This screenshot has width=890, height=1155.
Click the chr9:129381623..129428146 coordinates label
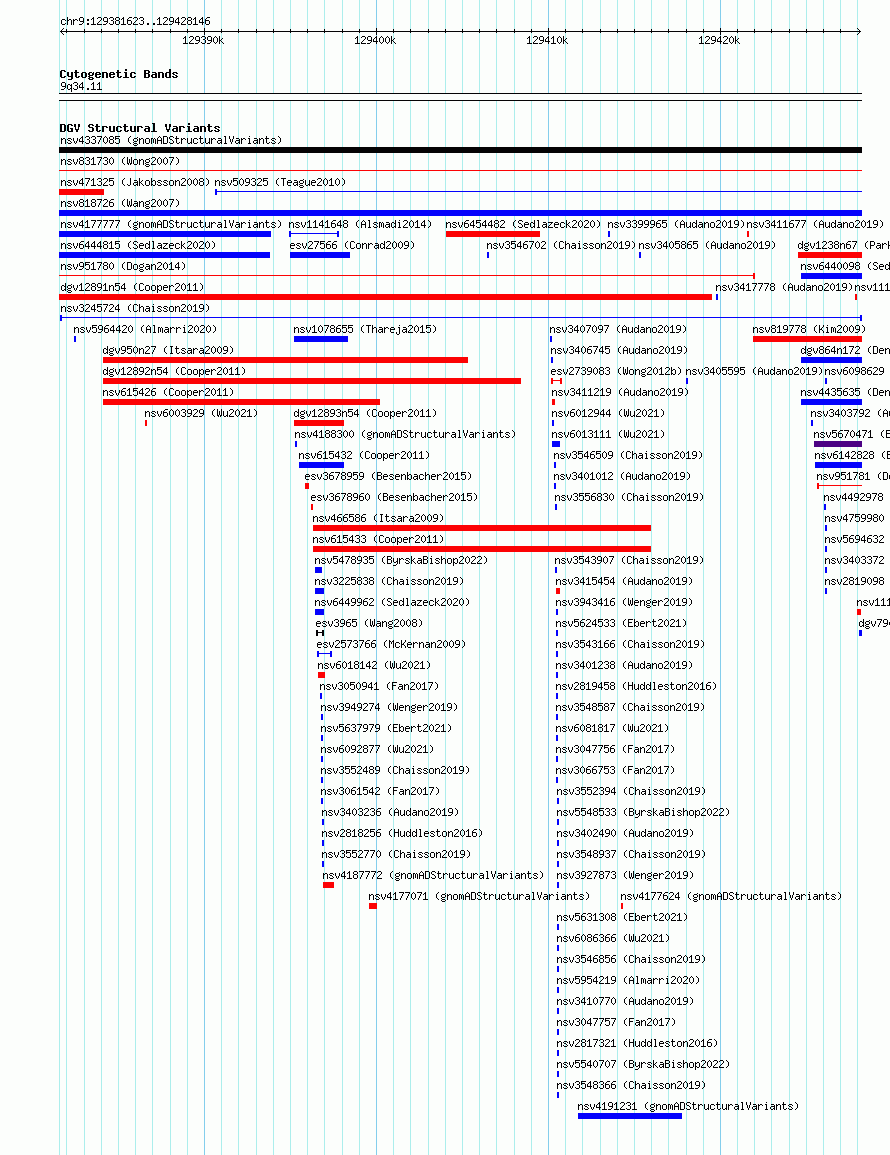pyautogui.click(x=135, y=21)
